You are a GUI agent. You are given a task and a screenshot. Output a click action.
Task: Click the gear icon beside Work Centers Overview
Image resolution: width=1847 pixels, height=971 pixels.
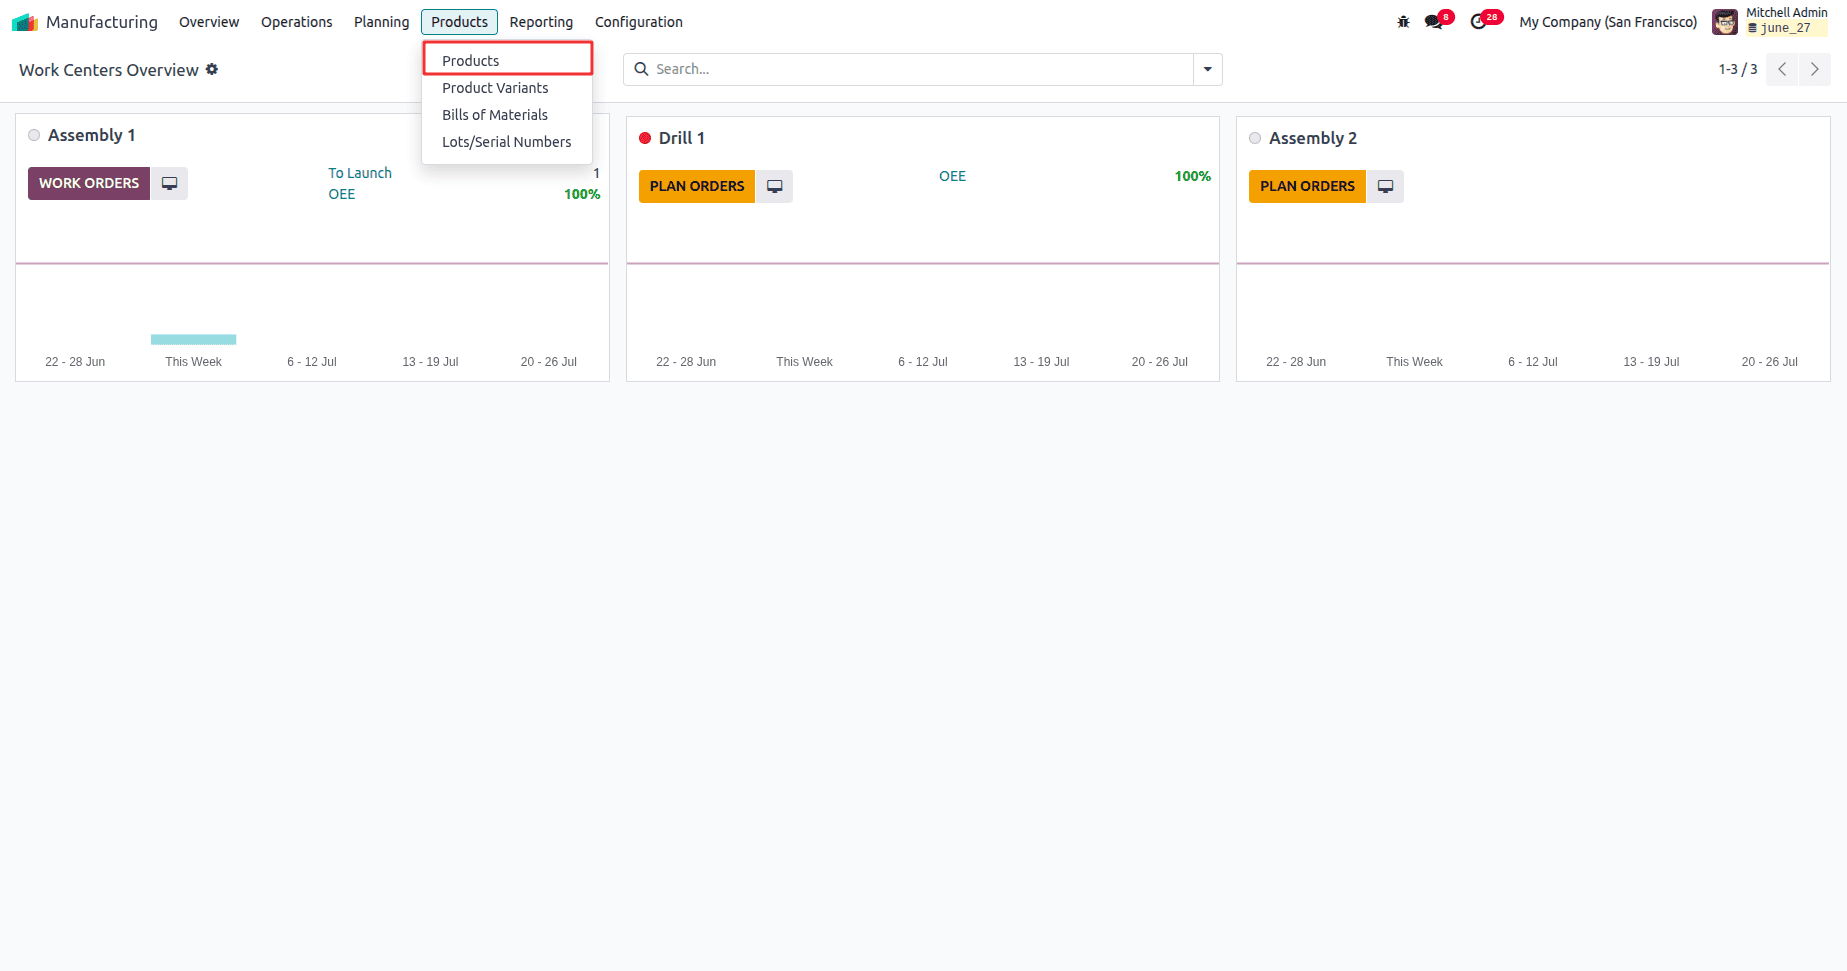click(x=212, y=69)
